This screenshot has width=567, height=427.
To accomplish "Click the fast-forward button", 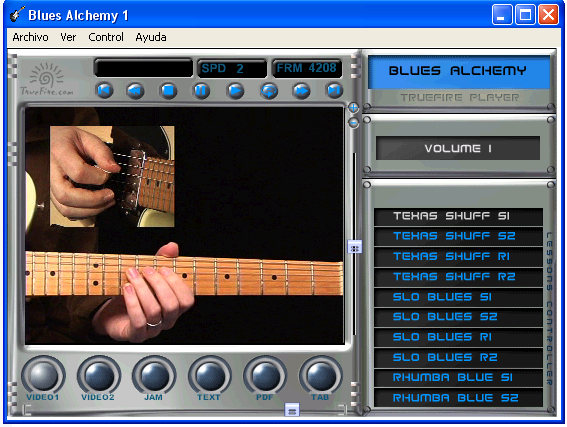I will 301,90.
